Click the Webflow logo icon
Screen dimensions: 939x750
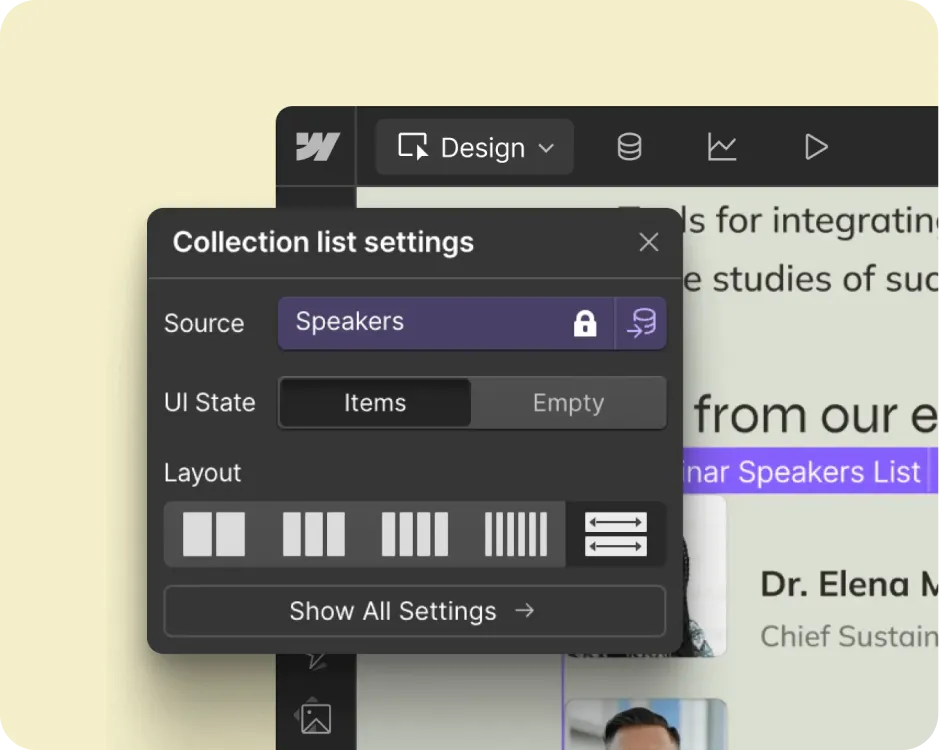point(317,147)
